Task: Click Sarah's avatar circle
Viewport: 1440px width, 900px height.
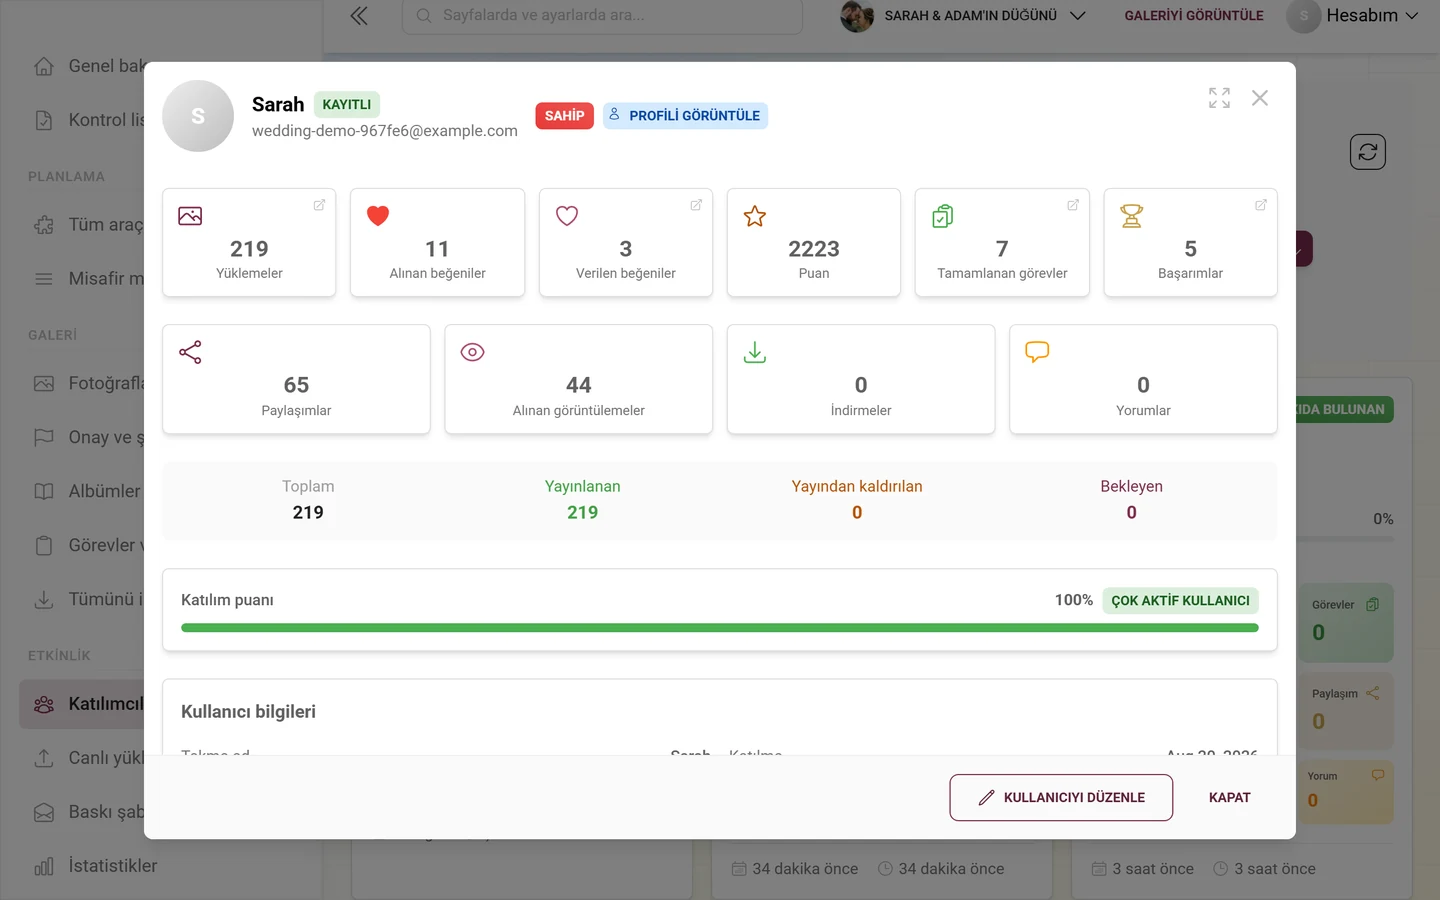Action: 198,116
